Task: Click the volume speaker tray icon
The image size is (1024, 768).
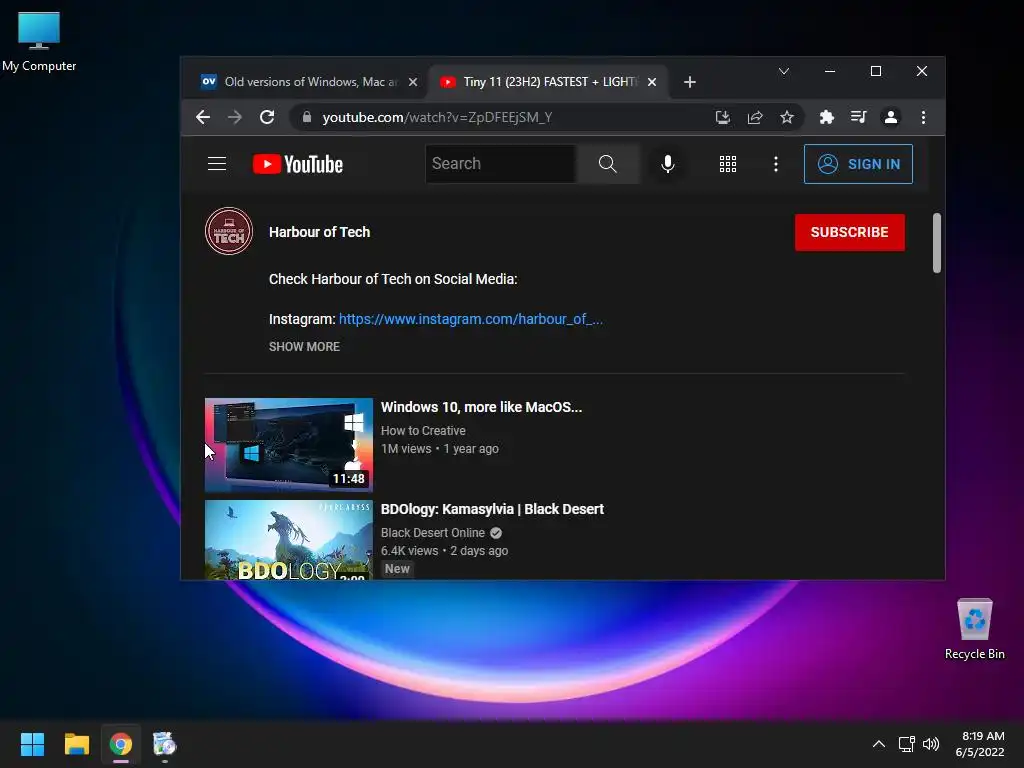Action: tap(931, 744)
